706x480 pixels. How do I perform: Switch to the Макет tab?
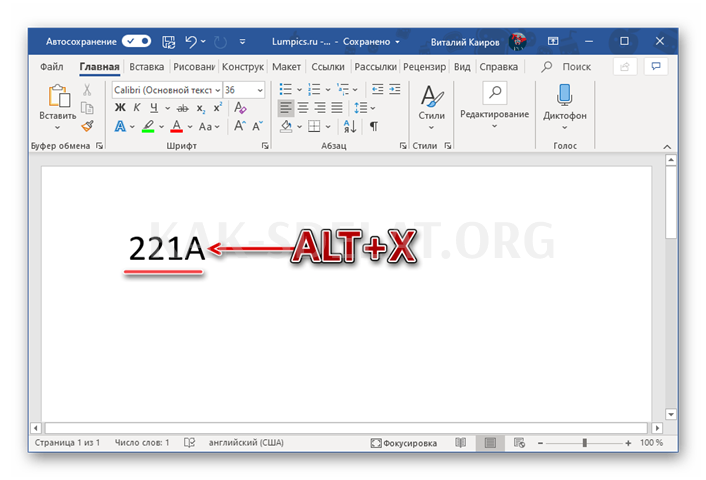coord(286,67)
